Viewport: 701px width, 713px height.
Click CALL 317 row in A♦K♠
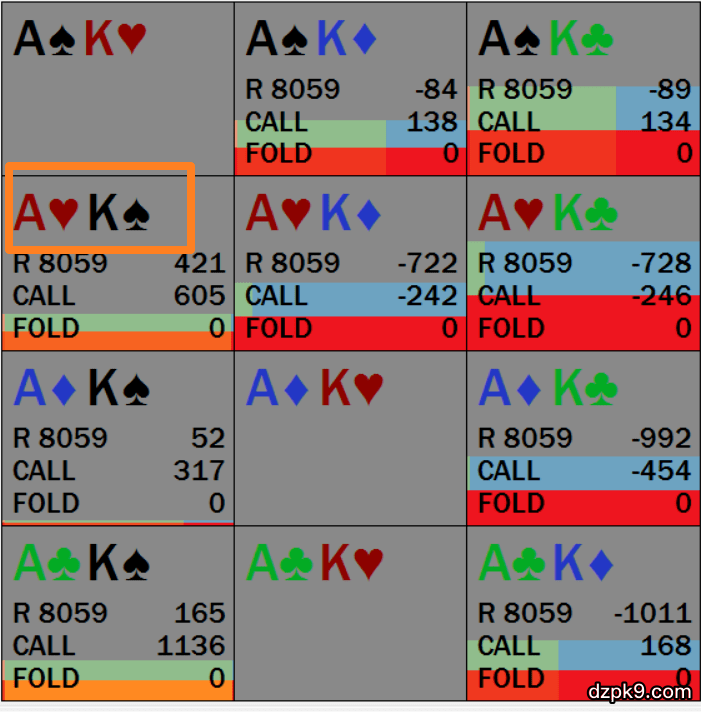pos(118,471)
